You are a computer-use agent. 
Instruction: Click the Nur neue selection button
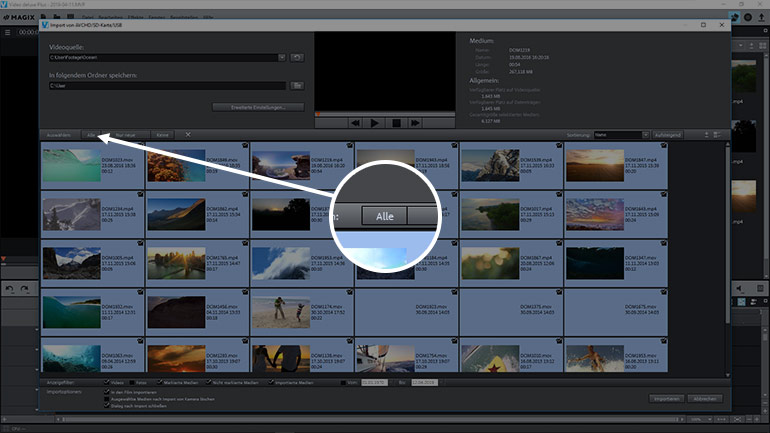click(x=125, y=135)
